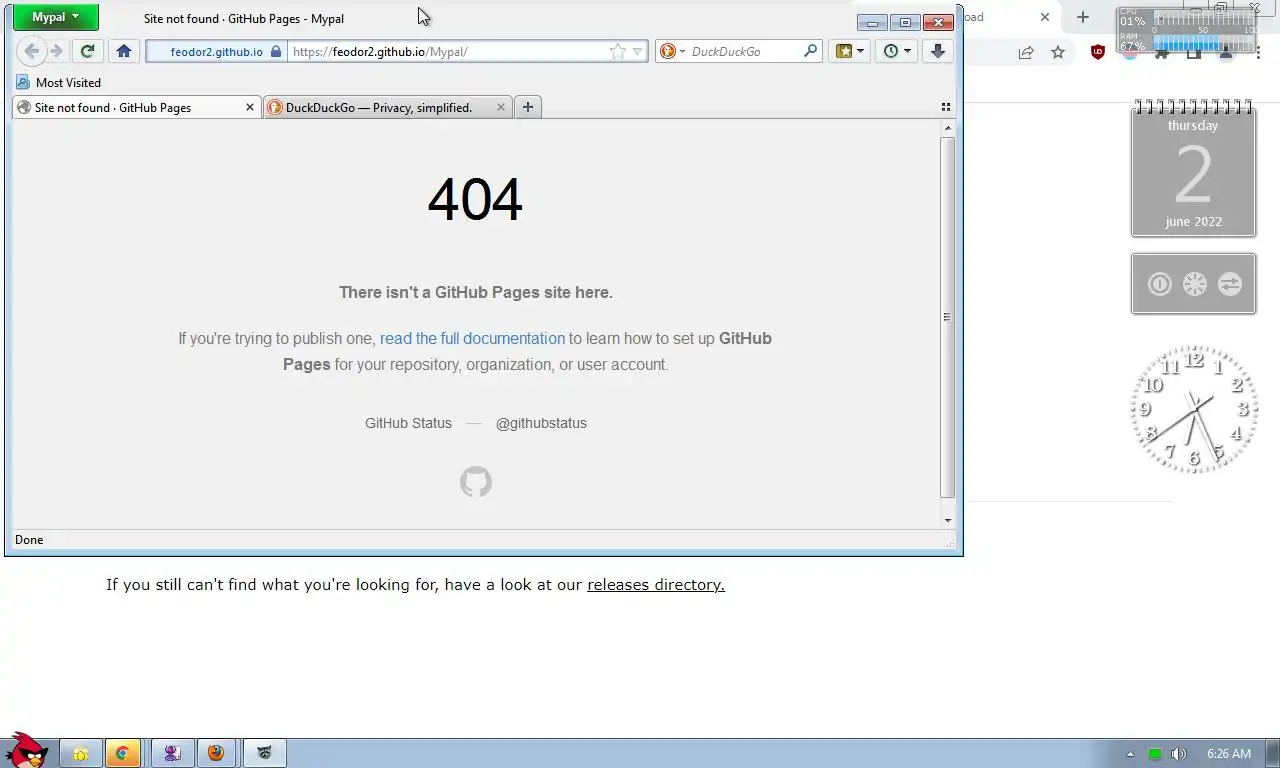
Task: Click the Chrome share page icon
Action: [x=1026, y=53]
